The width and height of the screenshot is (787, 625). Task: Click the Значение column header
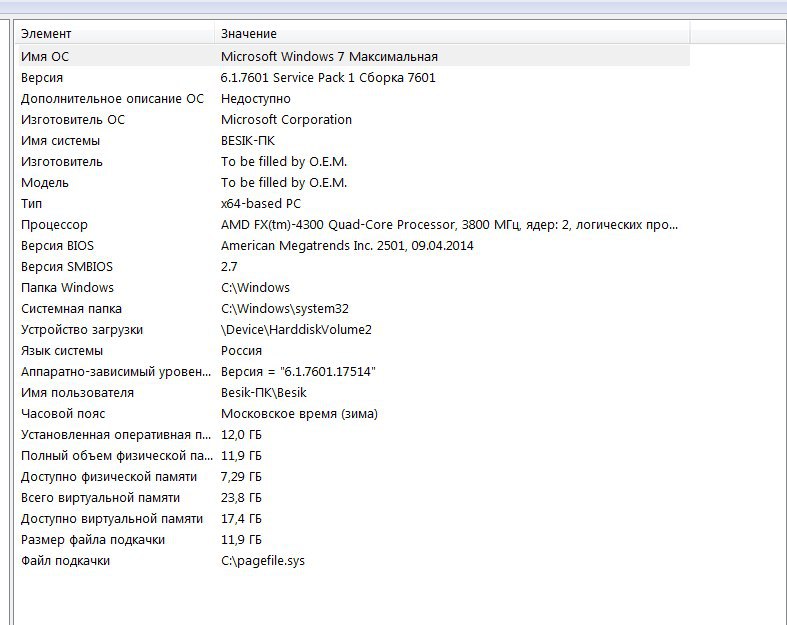[x=452, y=34]
